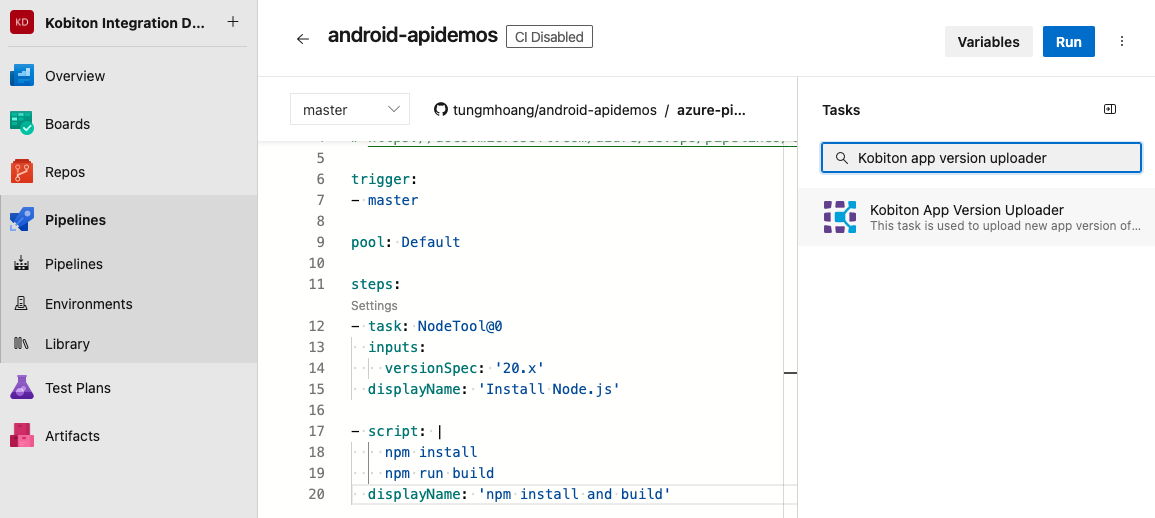Click the '- master' line in editor
The image size is (1155, 518).
pos(385,200)
